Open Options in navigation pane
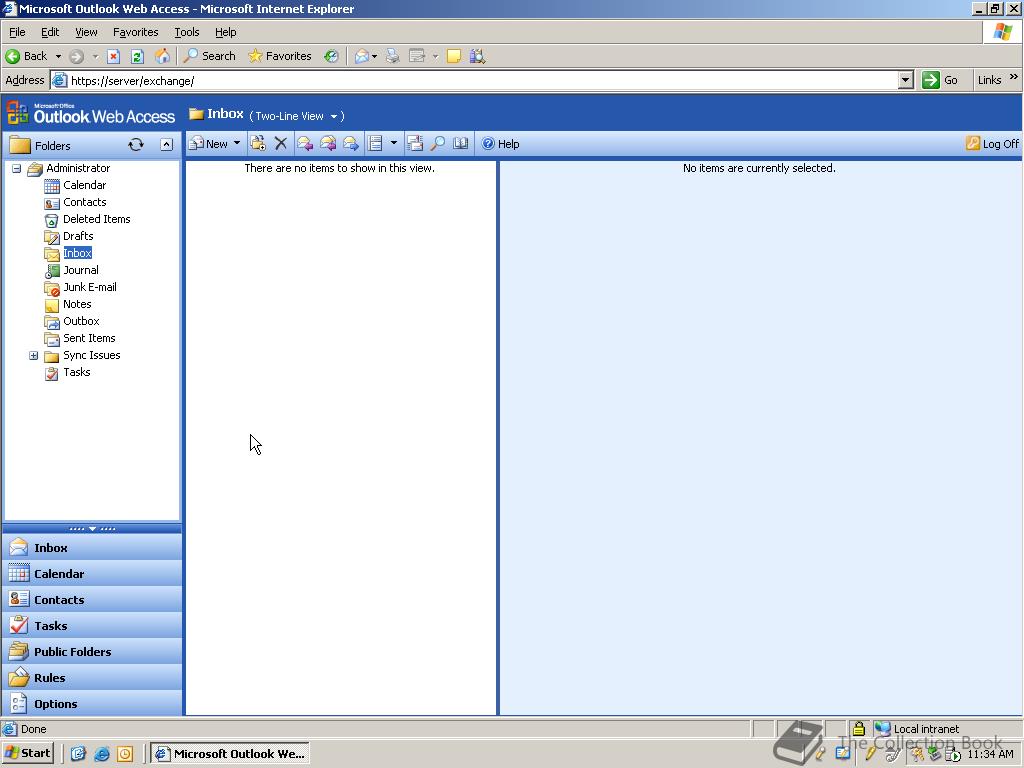This screenshot has height=768, width=1024. (92, 704)
